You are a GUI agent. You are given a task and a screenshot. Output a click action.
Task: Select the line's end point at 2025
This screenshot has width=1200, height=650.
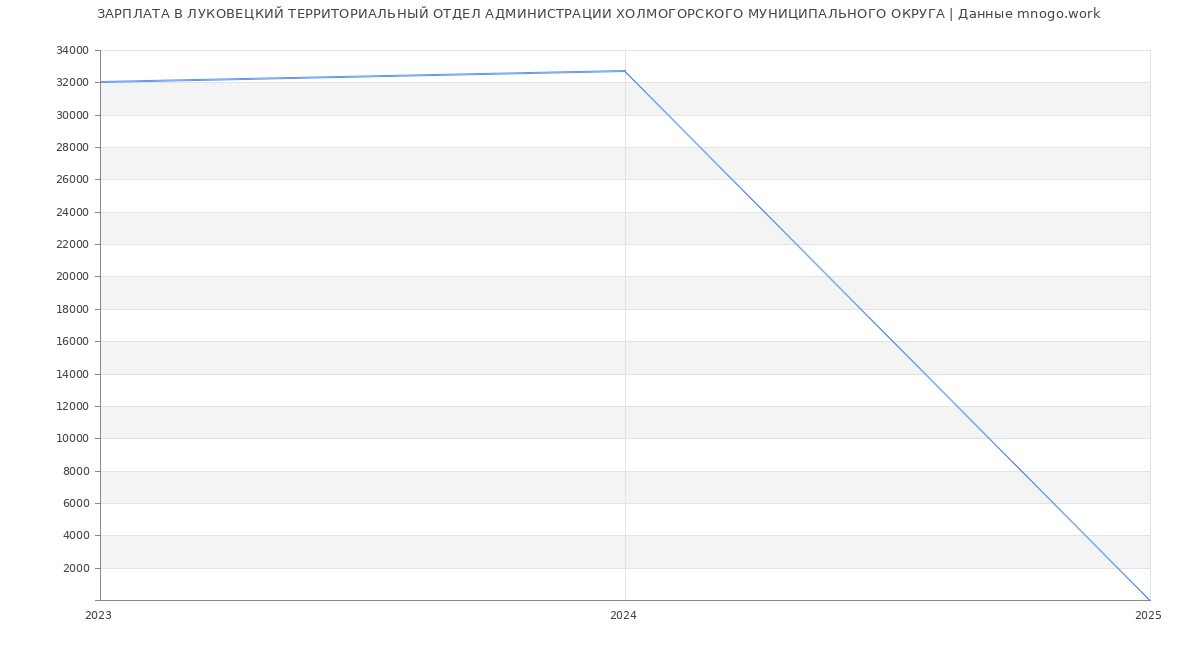point(1150,600)
